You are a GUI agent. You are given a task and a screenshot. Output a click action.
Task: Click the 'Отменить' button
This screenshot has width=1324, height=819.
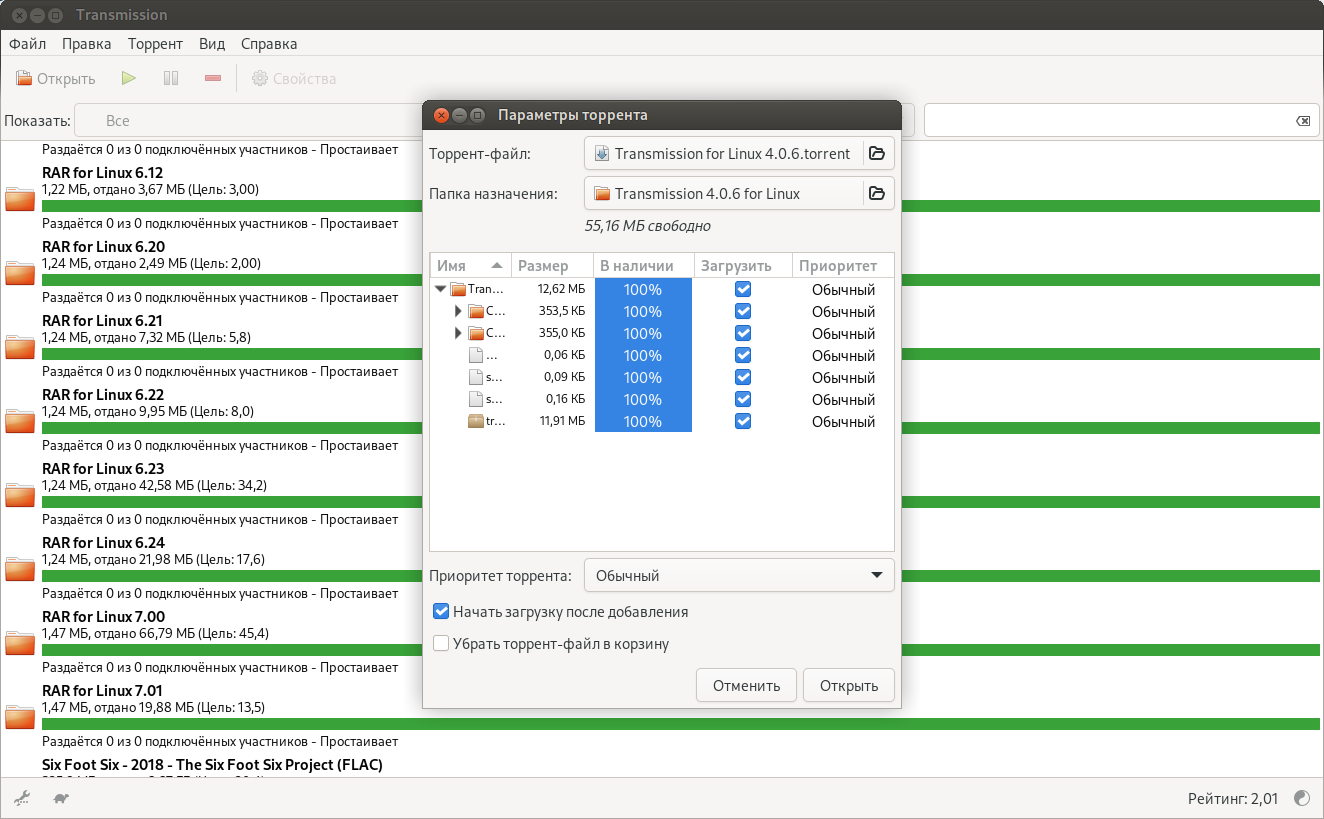pos(745,685)
